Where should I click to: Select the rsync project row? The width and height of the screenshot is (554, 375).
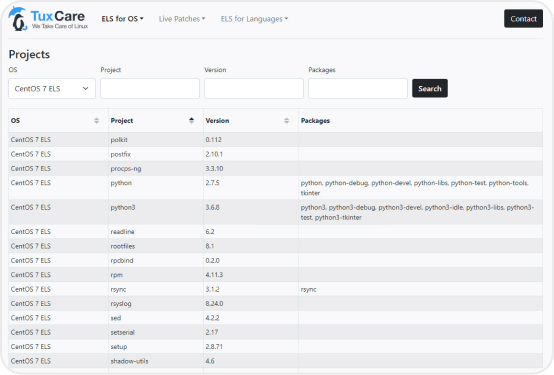tap(276, 289)
